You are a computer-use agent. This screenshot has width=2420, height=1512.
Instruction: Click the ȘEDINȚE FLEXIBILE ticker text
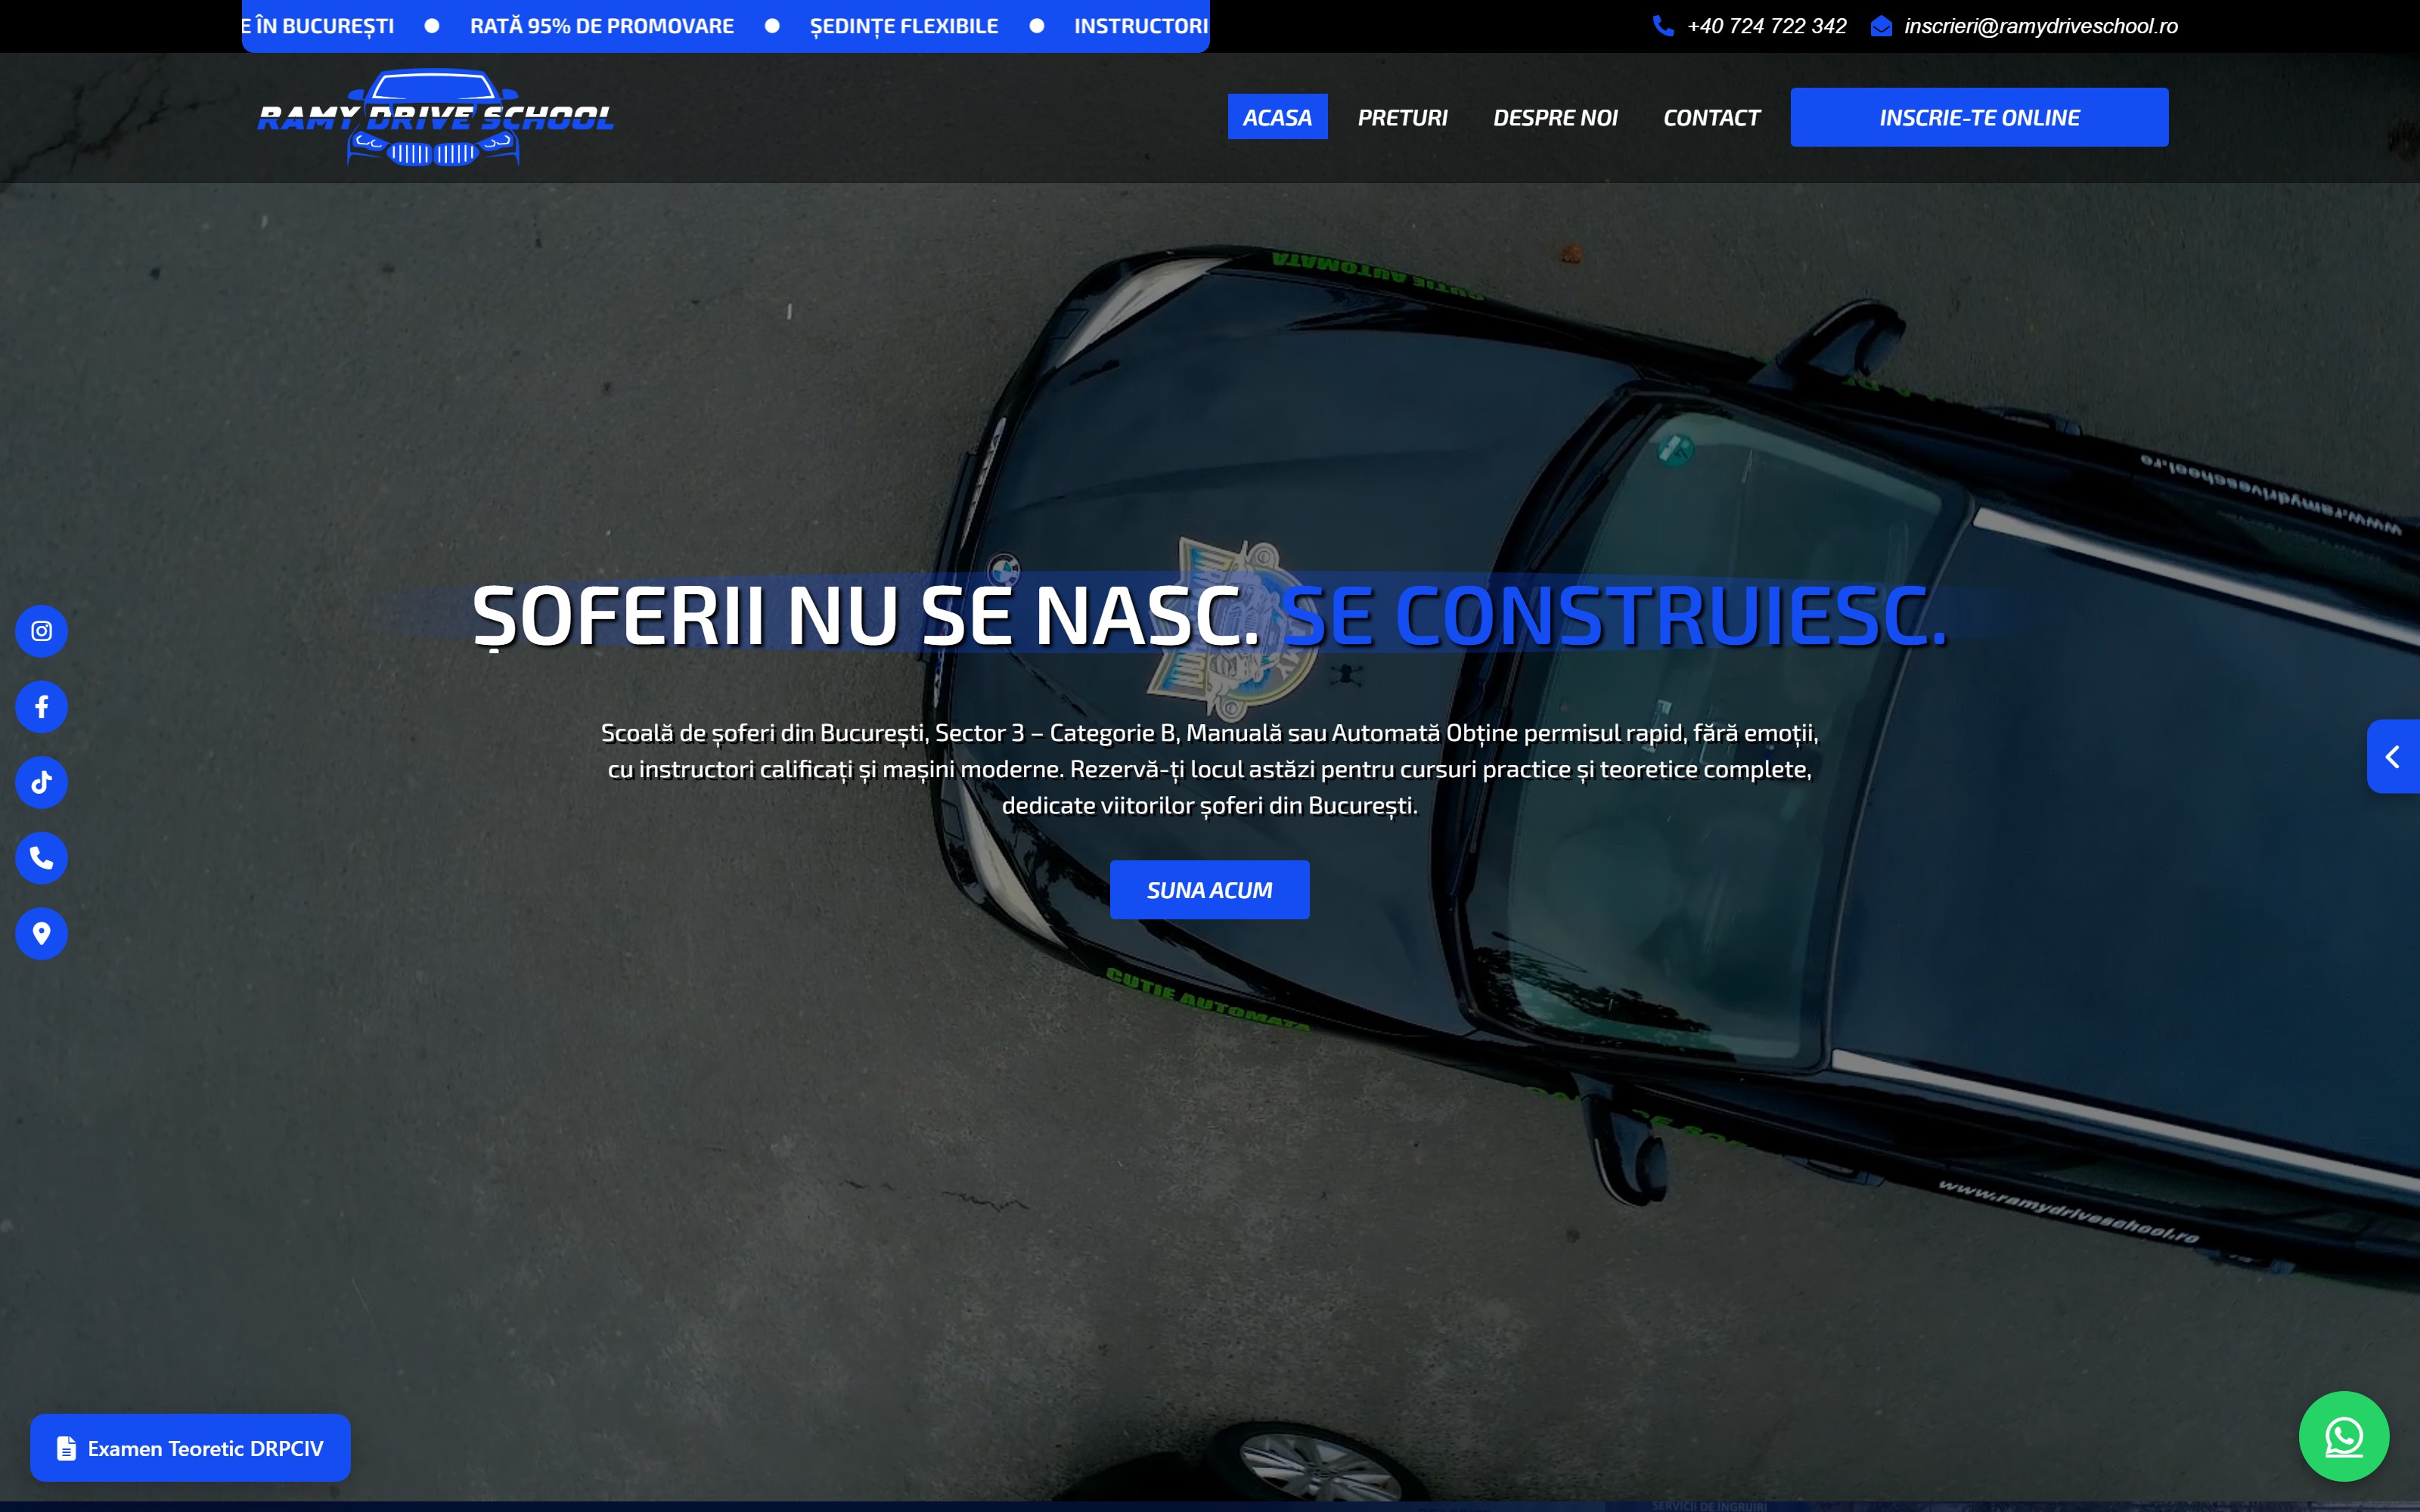904,26
